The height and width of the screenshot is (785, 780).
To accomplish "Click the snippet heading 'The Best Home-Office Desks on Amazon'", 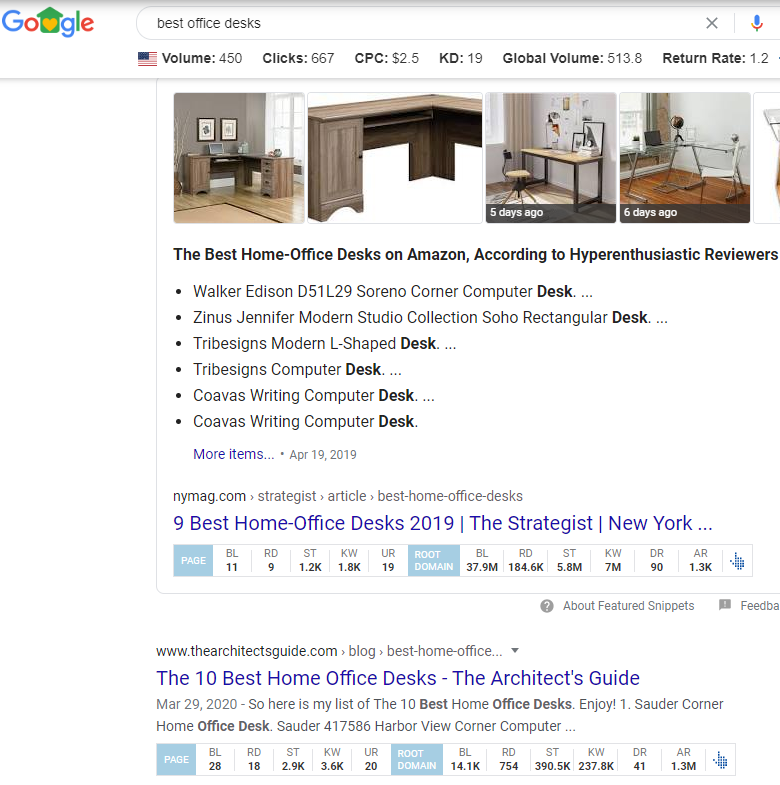I will [476, 254].
